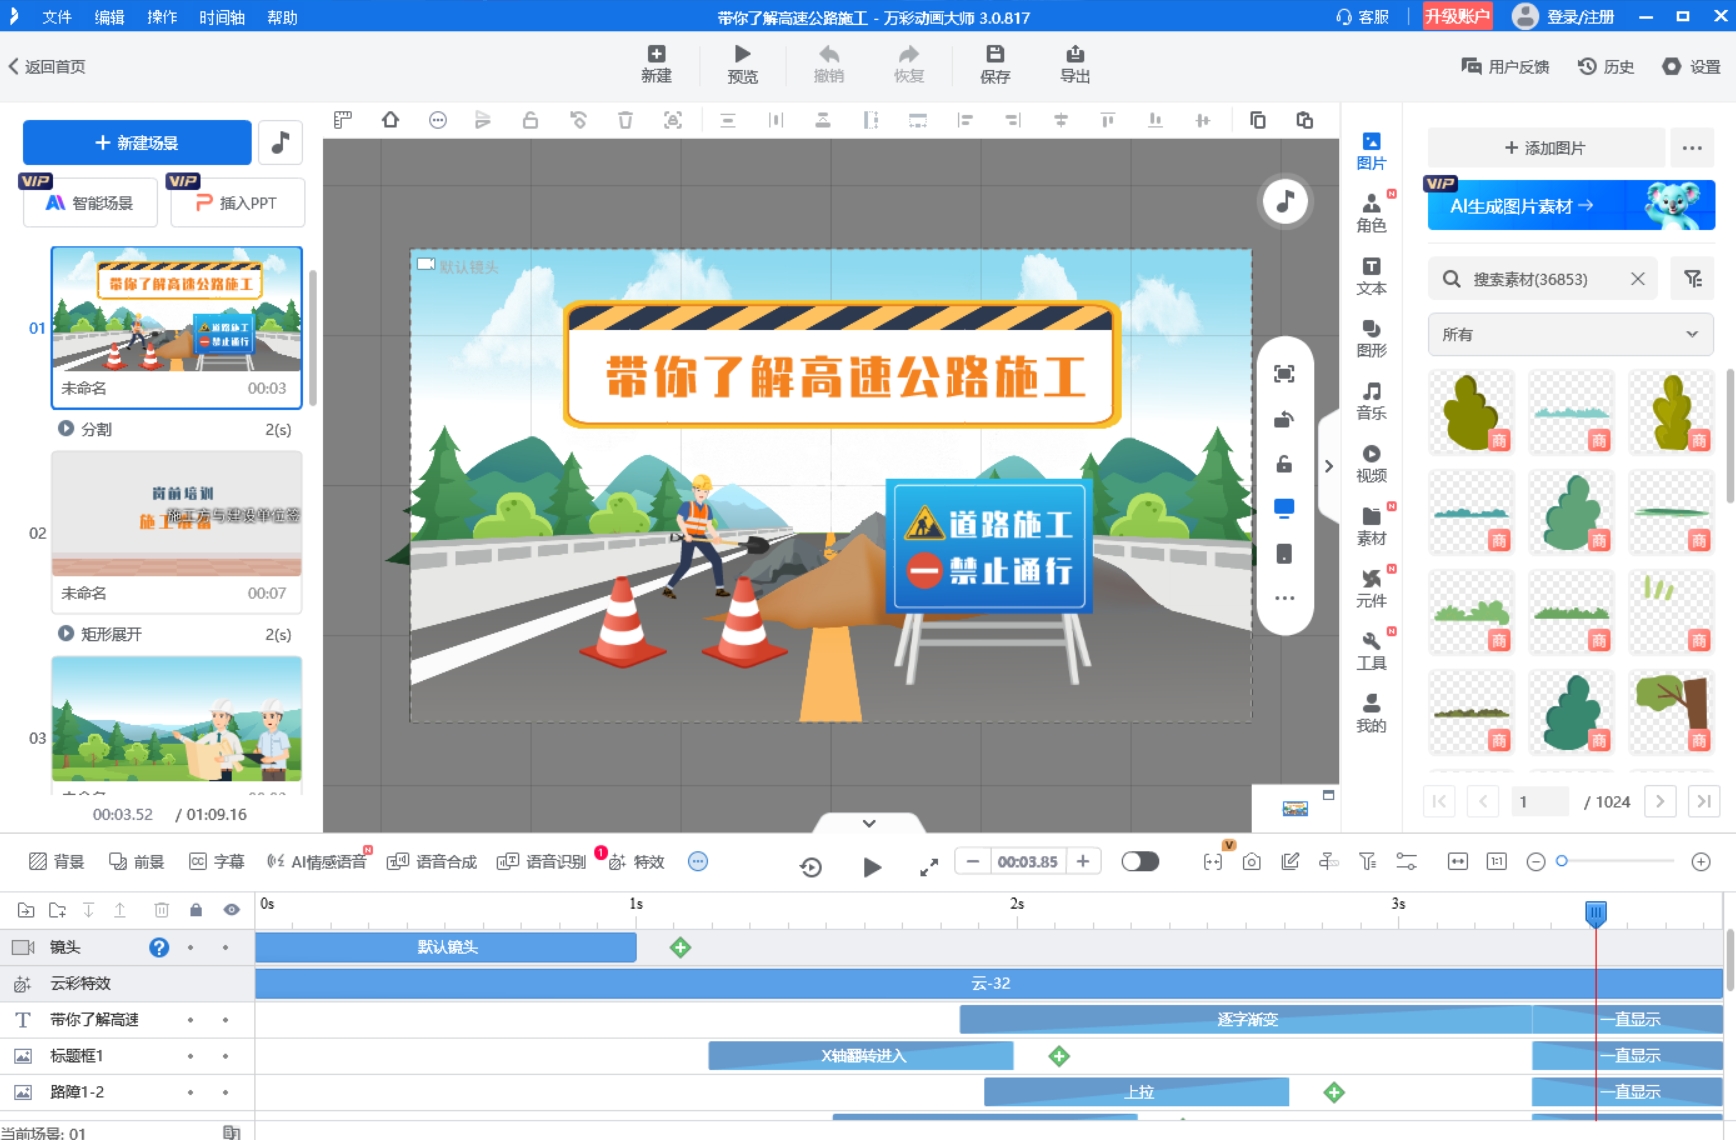Click the 新建场景 button
The image size is (1736, 1140).
pos(137,143)
